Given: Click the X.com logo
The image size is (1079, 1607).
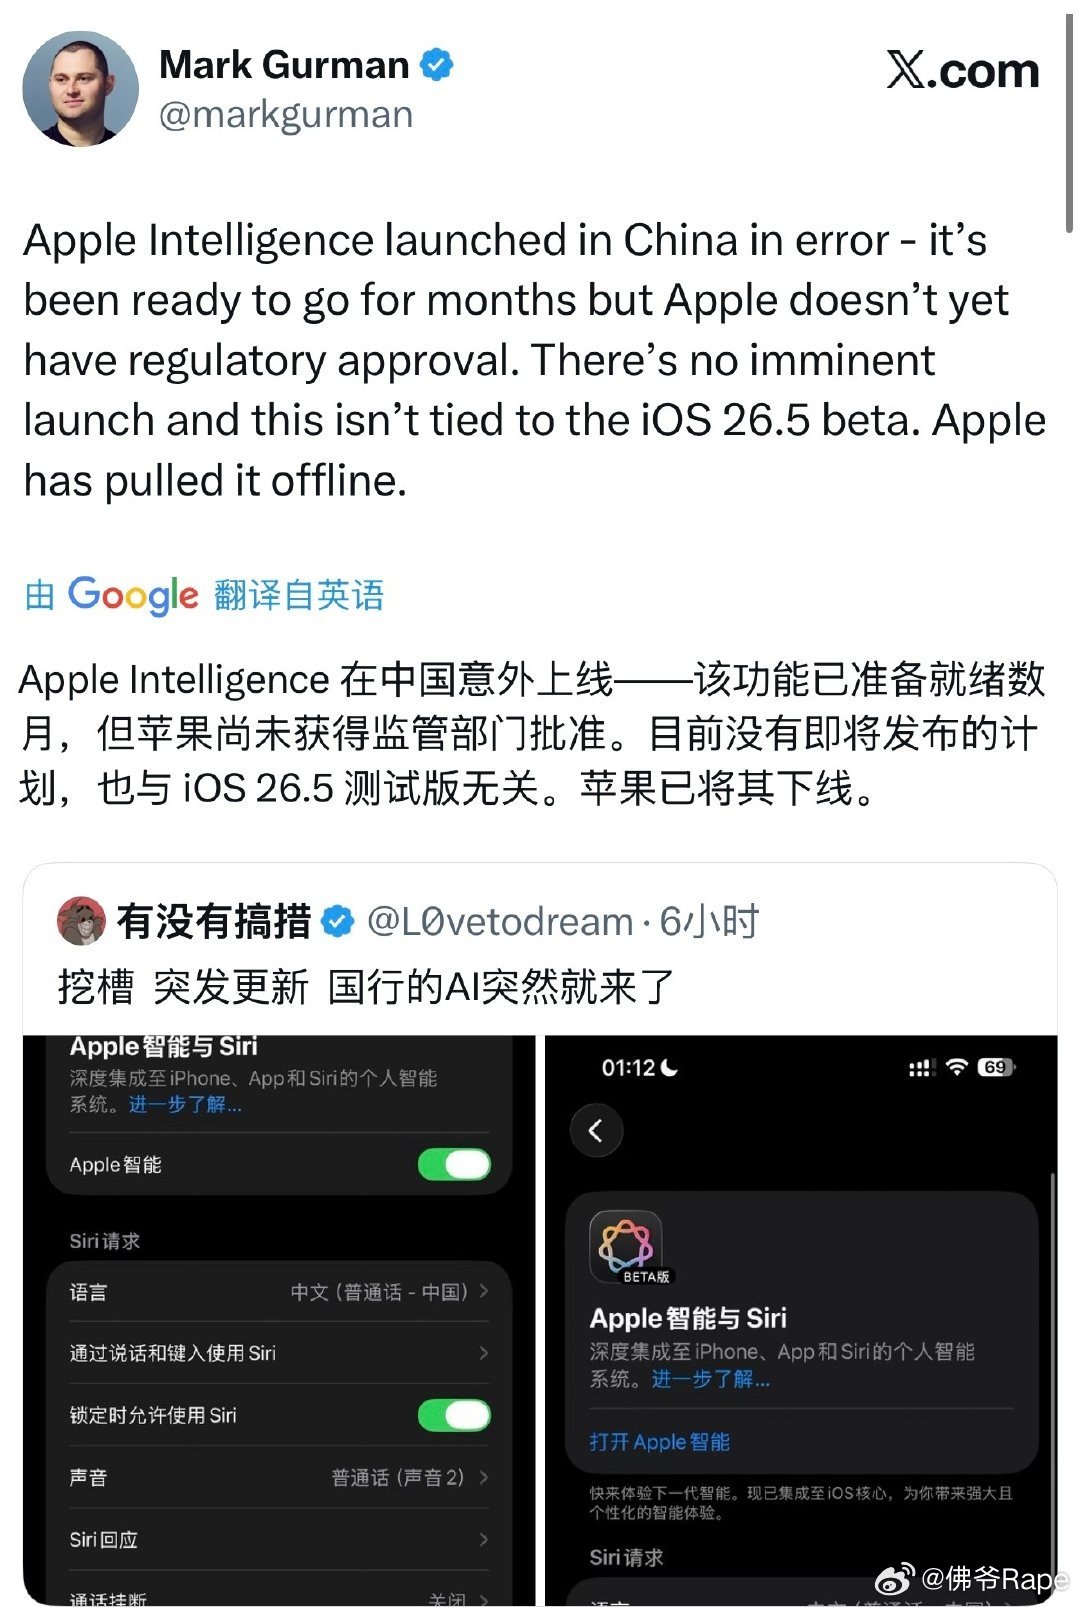Looking at the screenshot, I should (x=962, y=70).
